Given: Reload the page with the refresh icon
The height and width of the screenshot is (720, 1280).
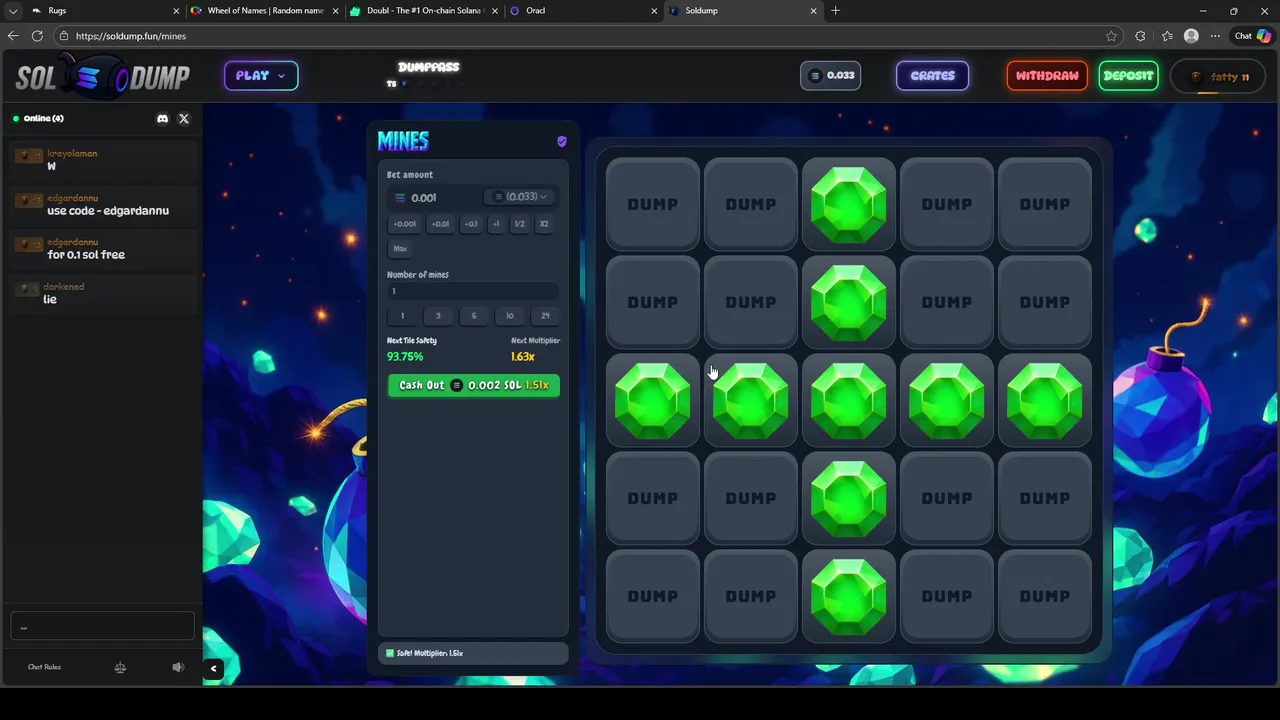Looking at the screenshot, I should coord(37,36).
